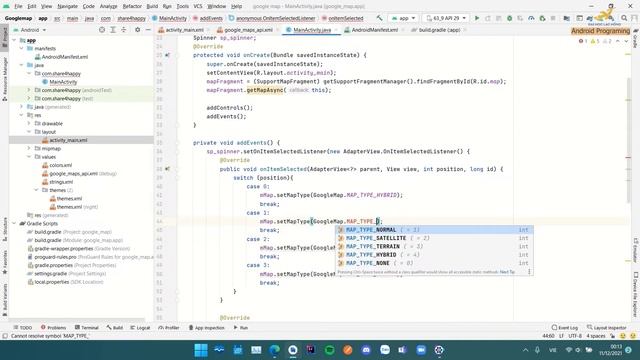Open the Build menu
This screenshot has width=640, height=360.
[x=152, y=7]
